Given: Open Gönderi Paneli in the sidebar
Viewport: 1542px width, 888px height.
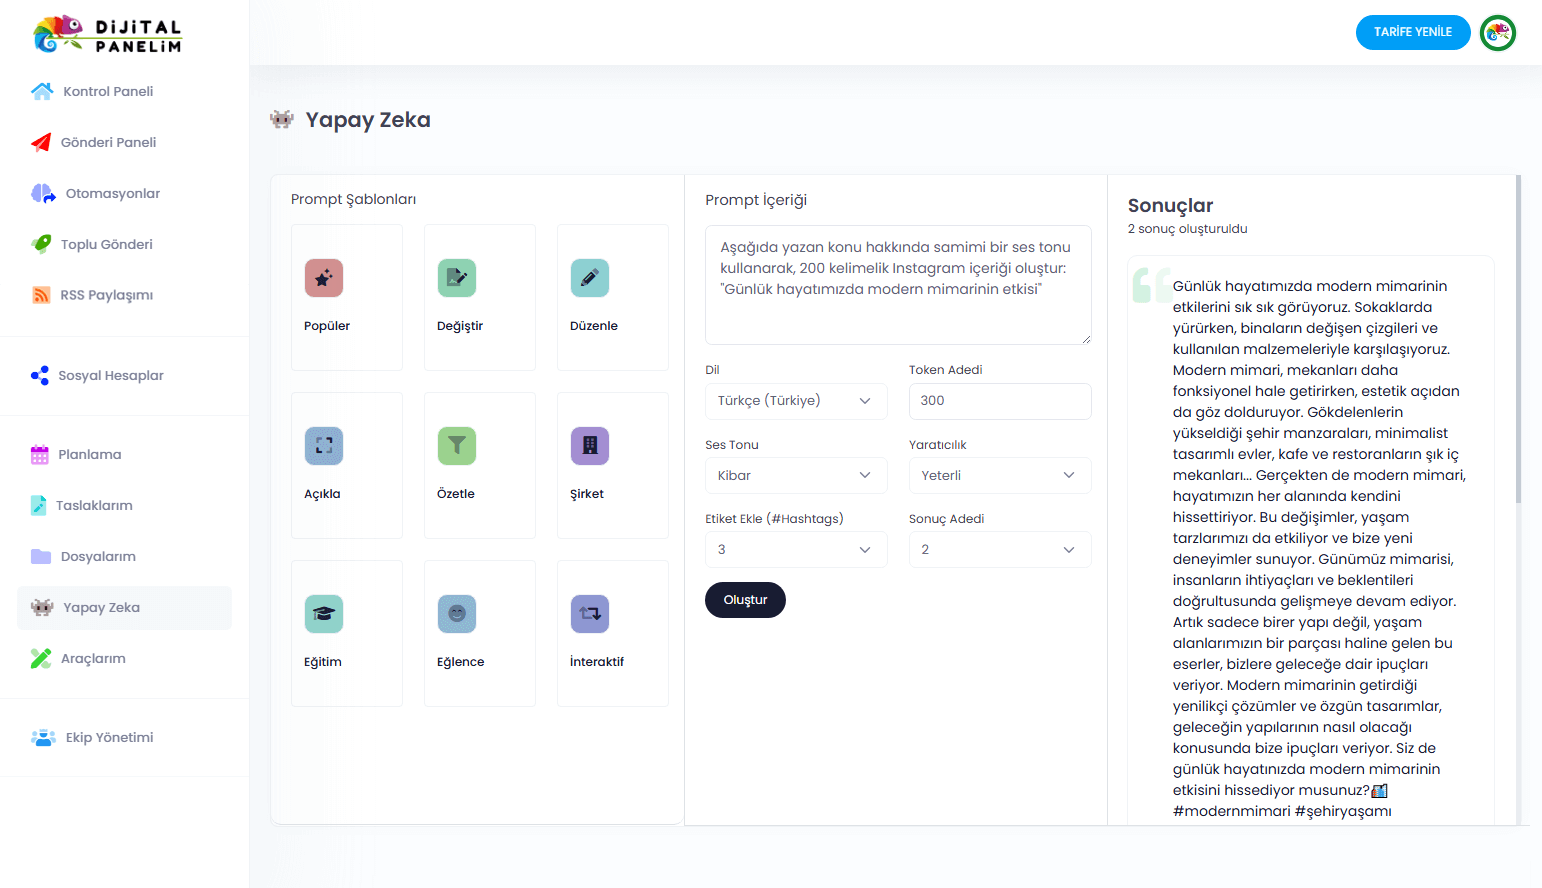Looking at the screenshot, I should pos(108,143).
